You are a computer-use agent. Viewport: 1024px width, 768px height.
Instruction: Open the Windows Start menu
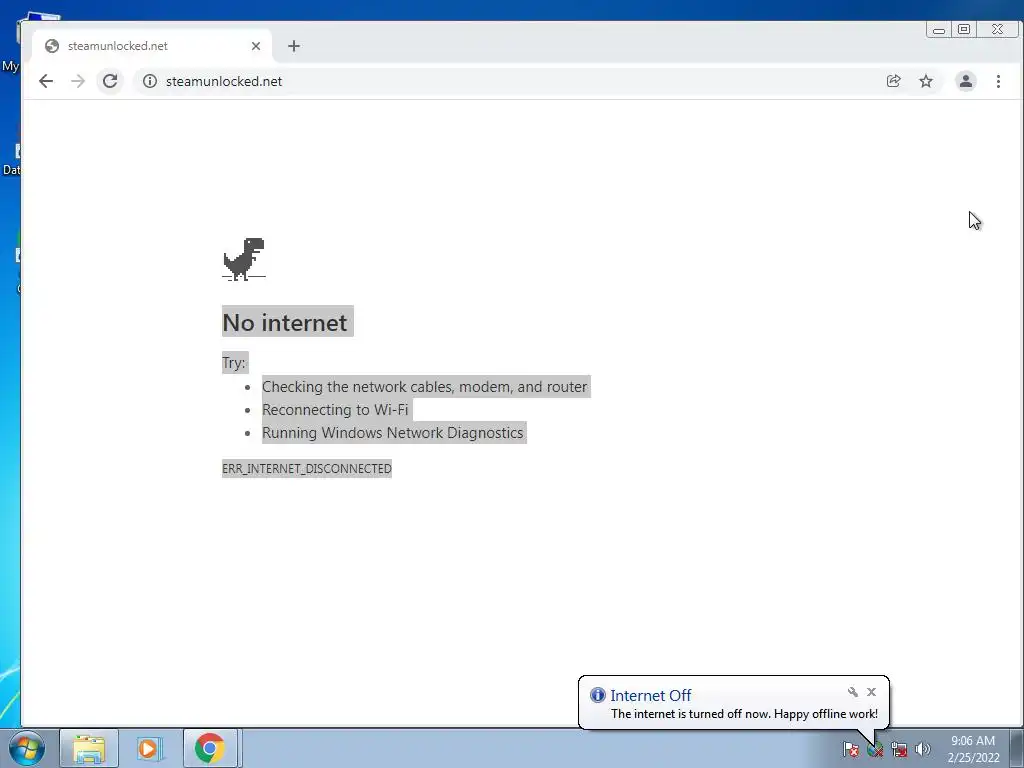[26, 748]
